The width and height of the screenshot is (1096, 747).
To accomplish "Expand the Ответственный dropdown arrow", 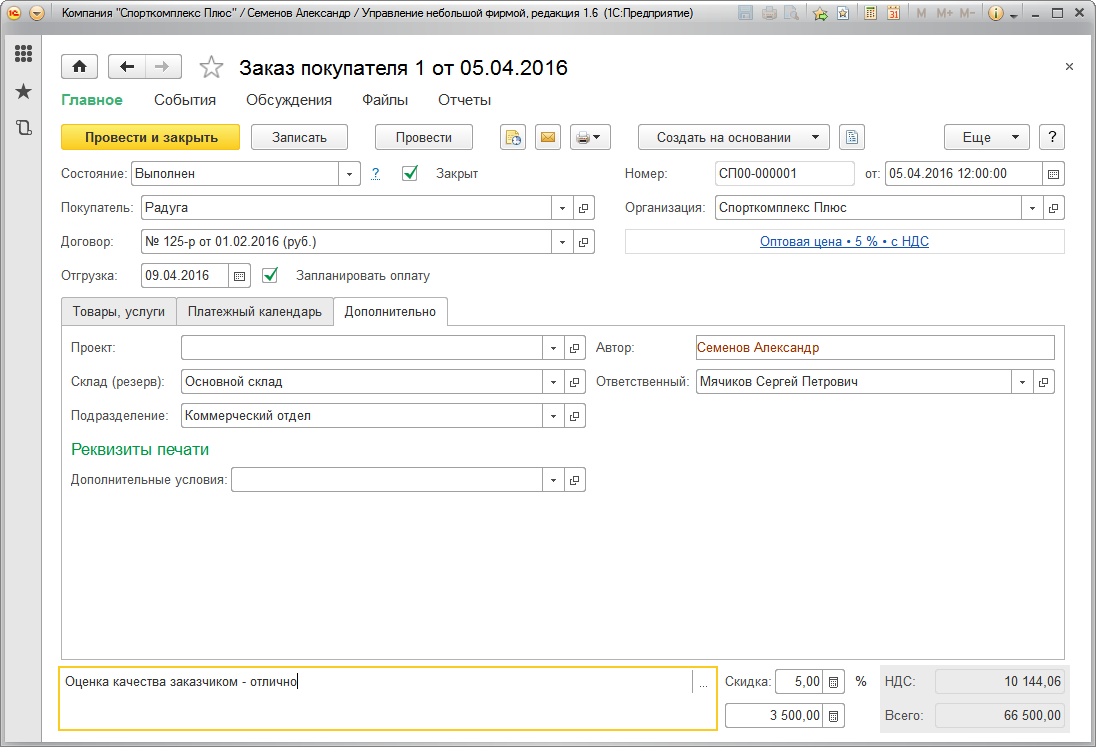I will tap(1021, 382).
